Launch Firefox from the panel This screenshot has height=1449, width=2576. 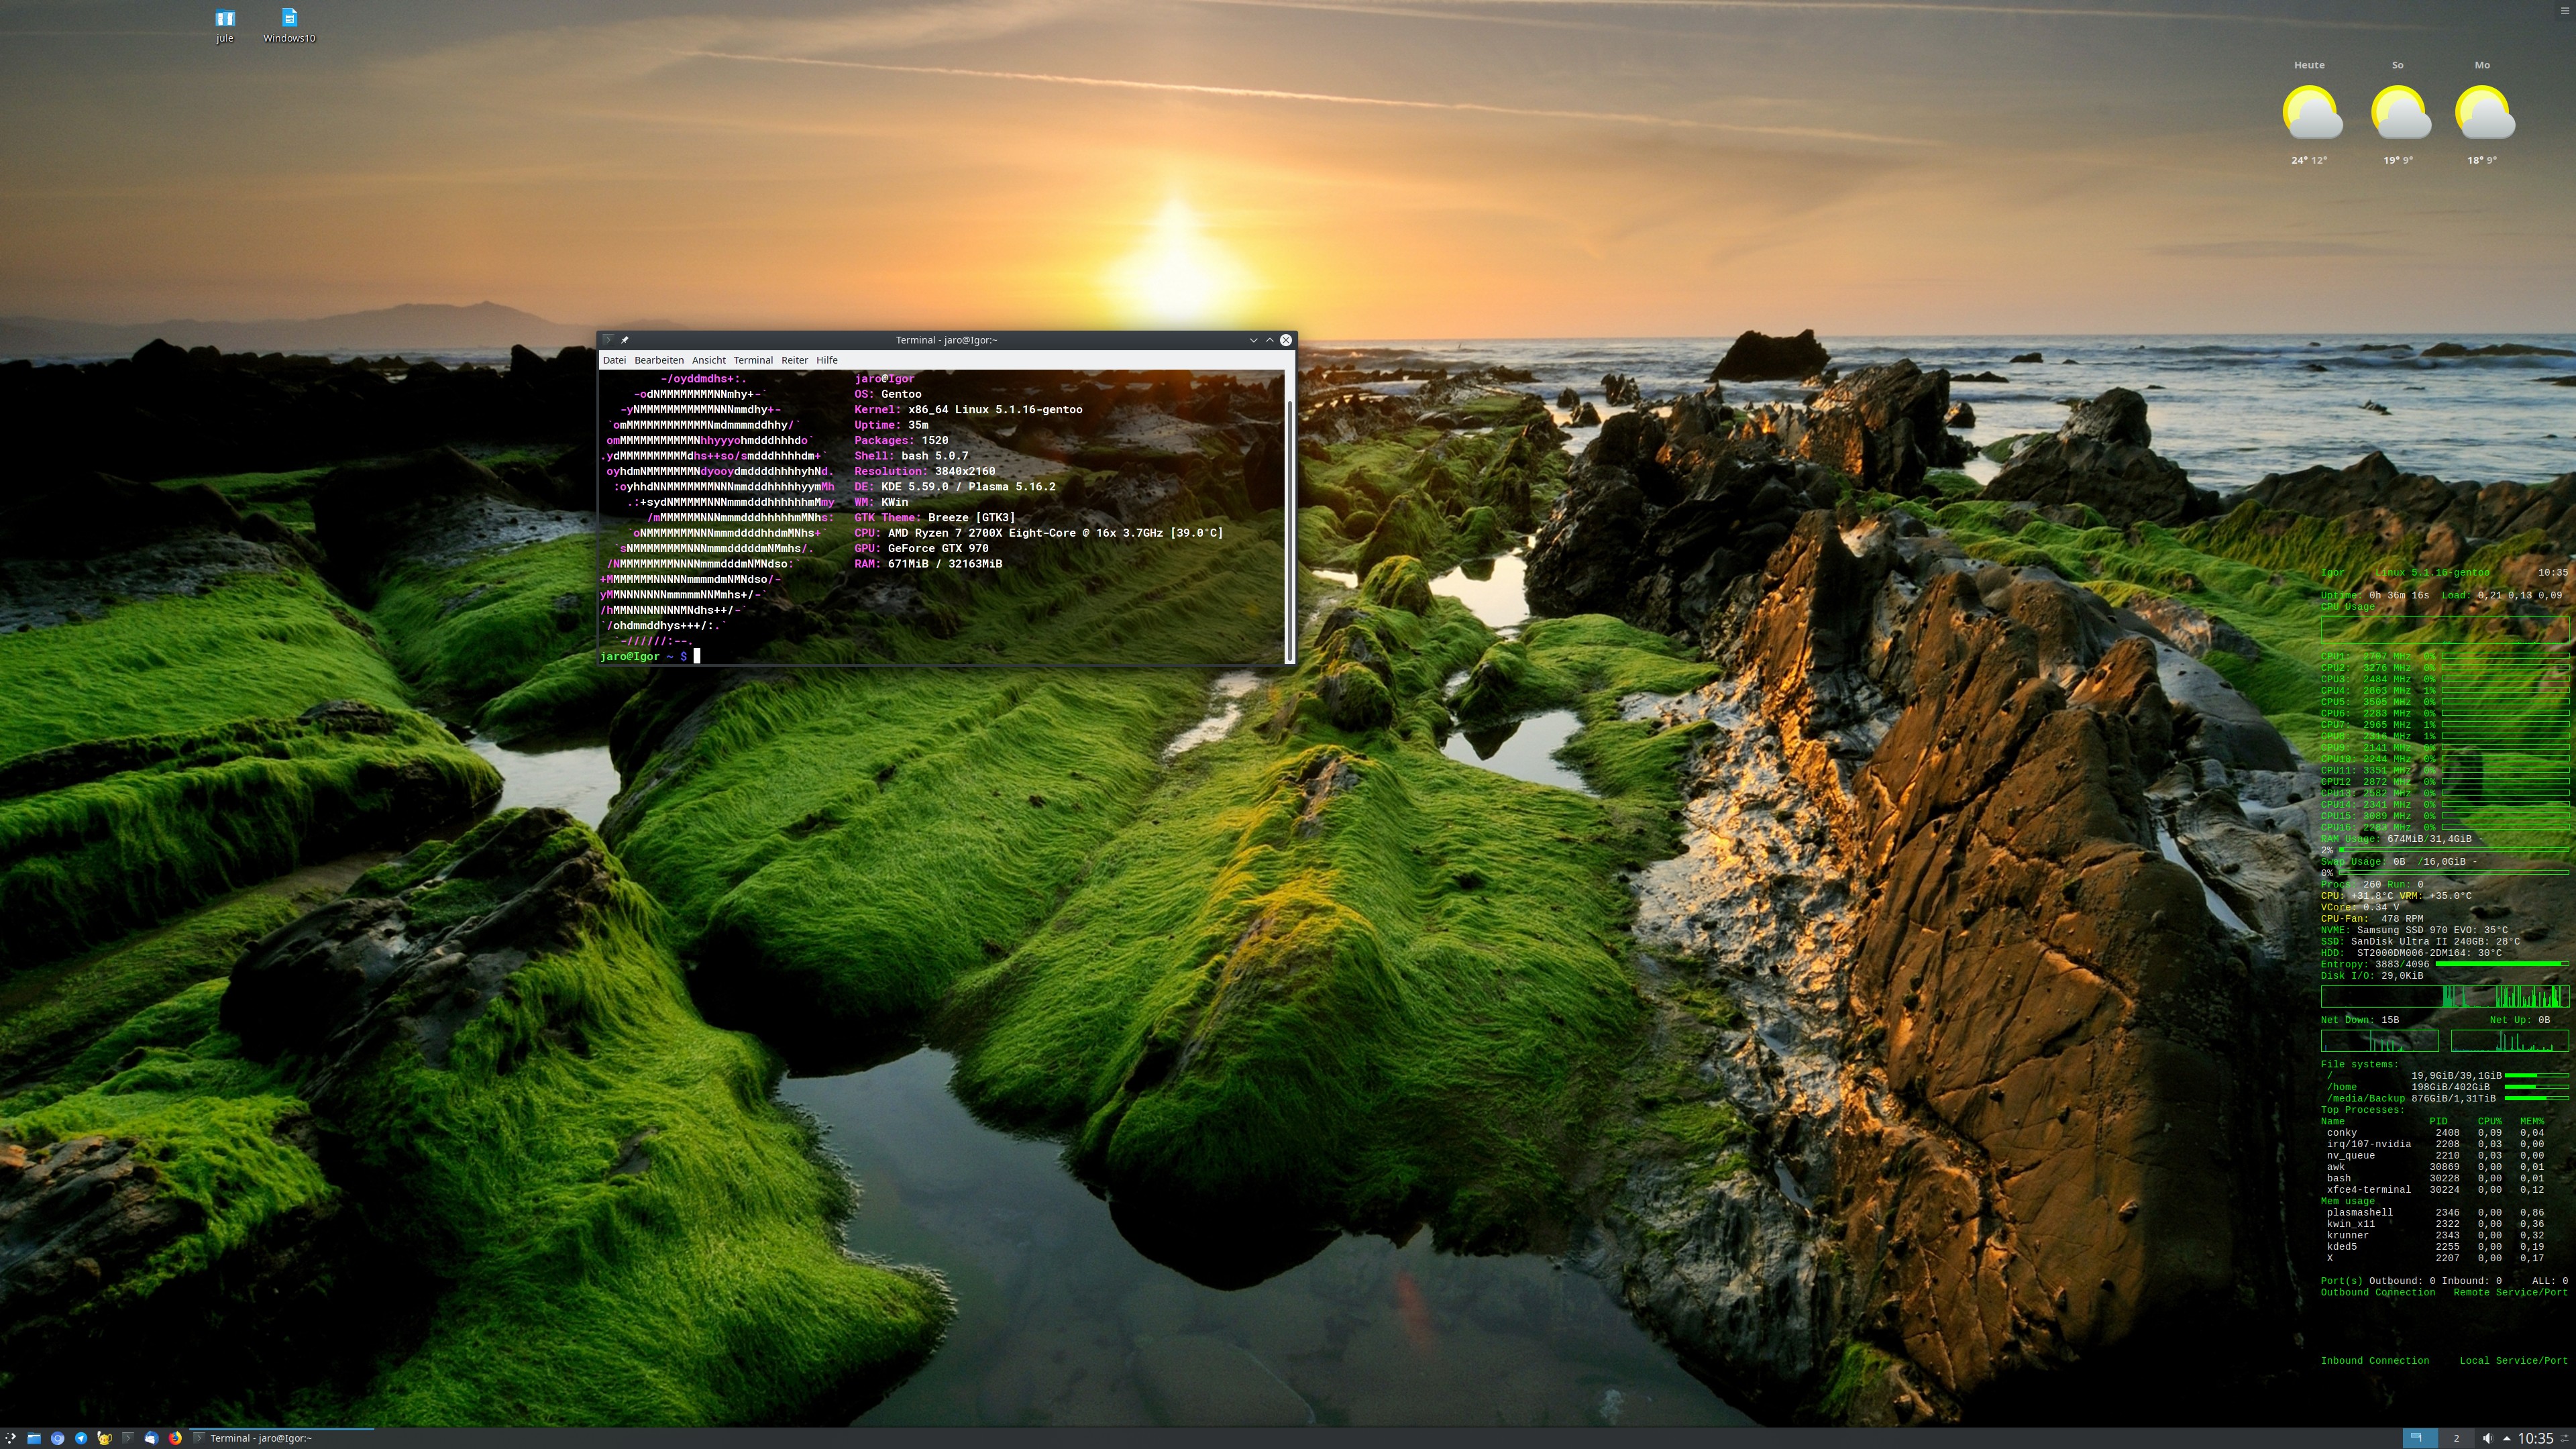click(x=175, y=1438)
